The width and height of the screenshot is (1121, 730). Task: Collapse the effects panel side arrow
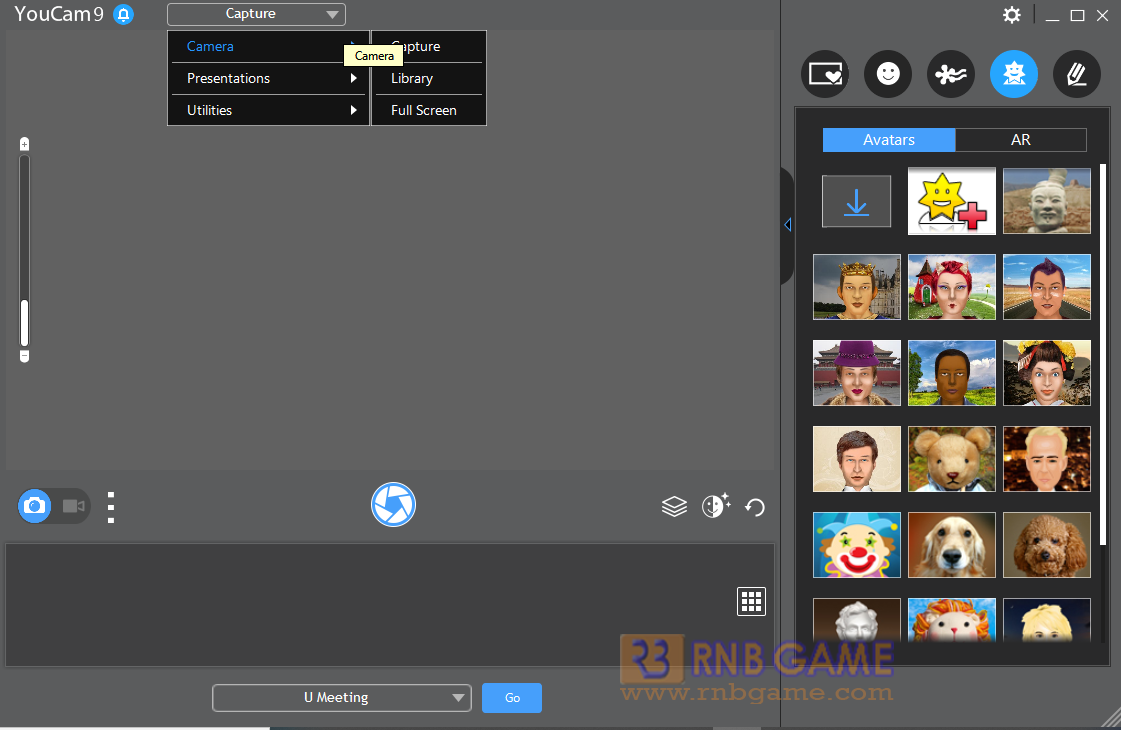[787, 225]
